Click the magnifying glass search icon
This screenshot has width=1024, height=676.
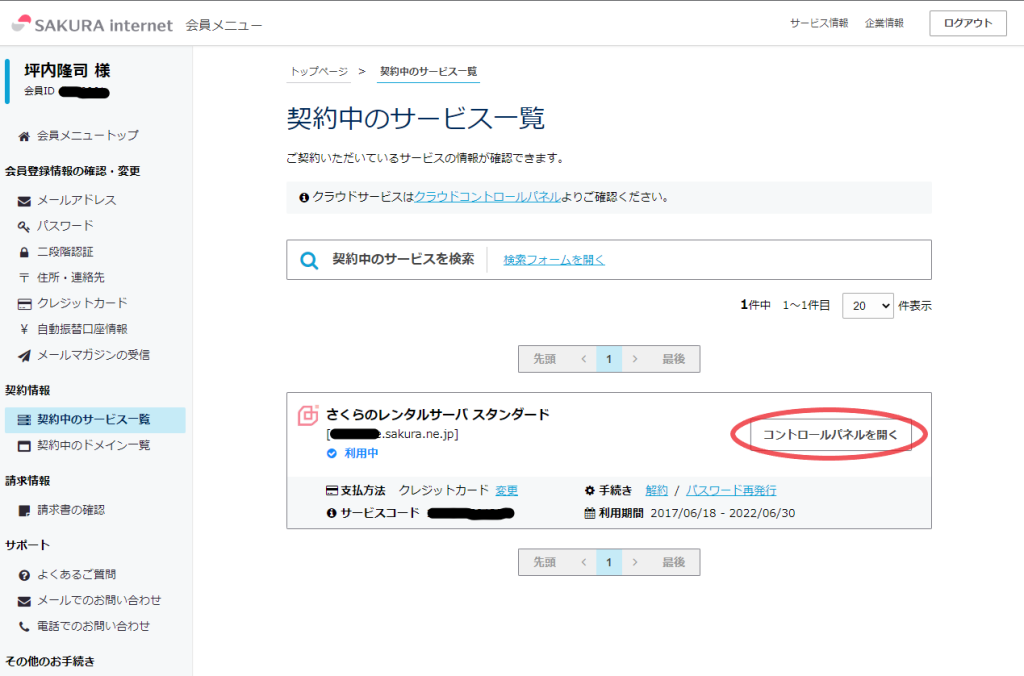309,261
